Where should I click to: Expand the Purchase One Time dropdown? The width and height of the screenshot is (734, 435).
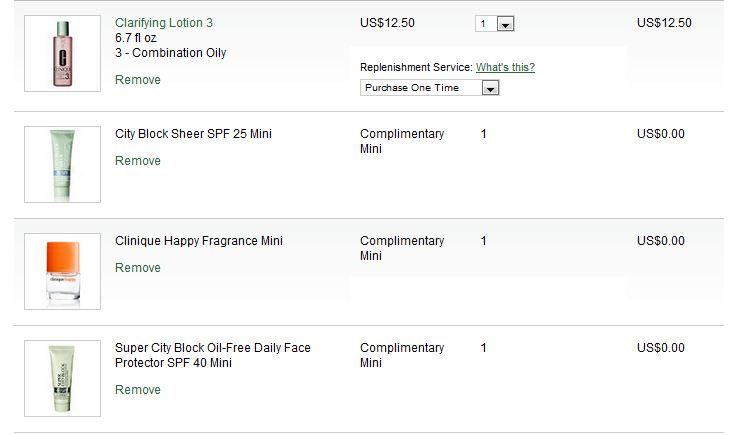click(x=490, y=88)
